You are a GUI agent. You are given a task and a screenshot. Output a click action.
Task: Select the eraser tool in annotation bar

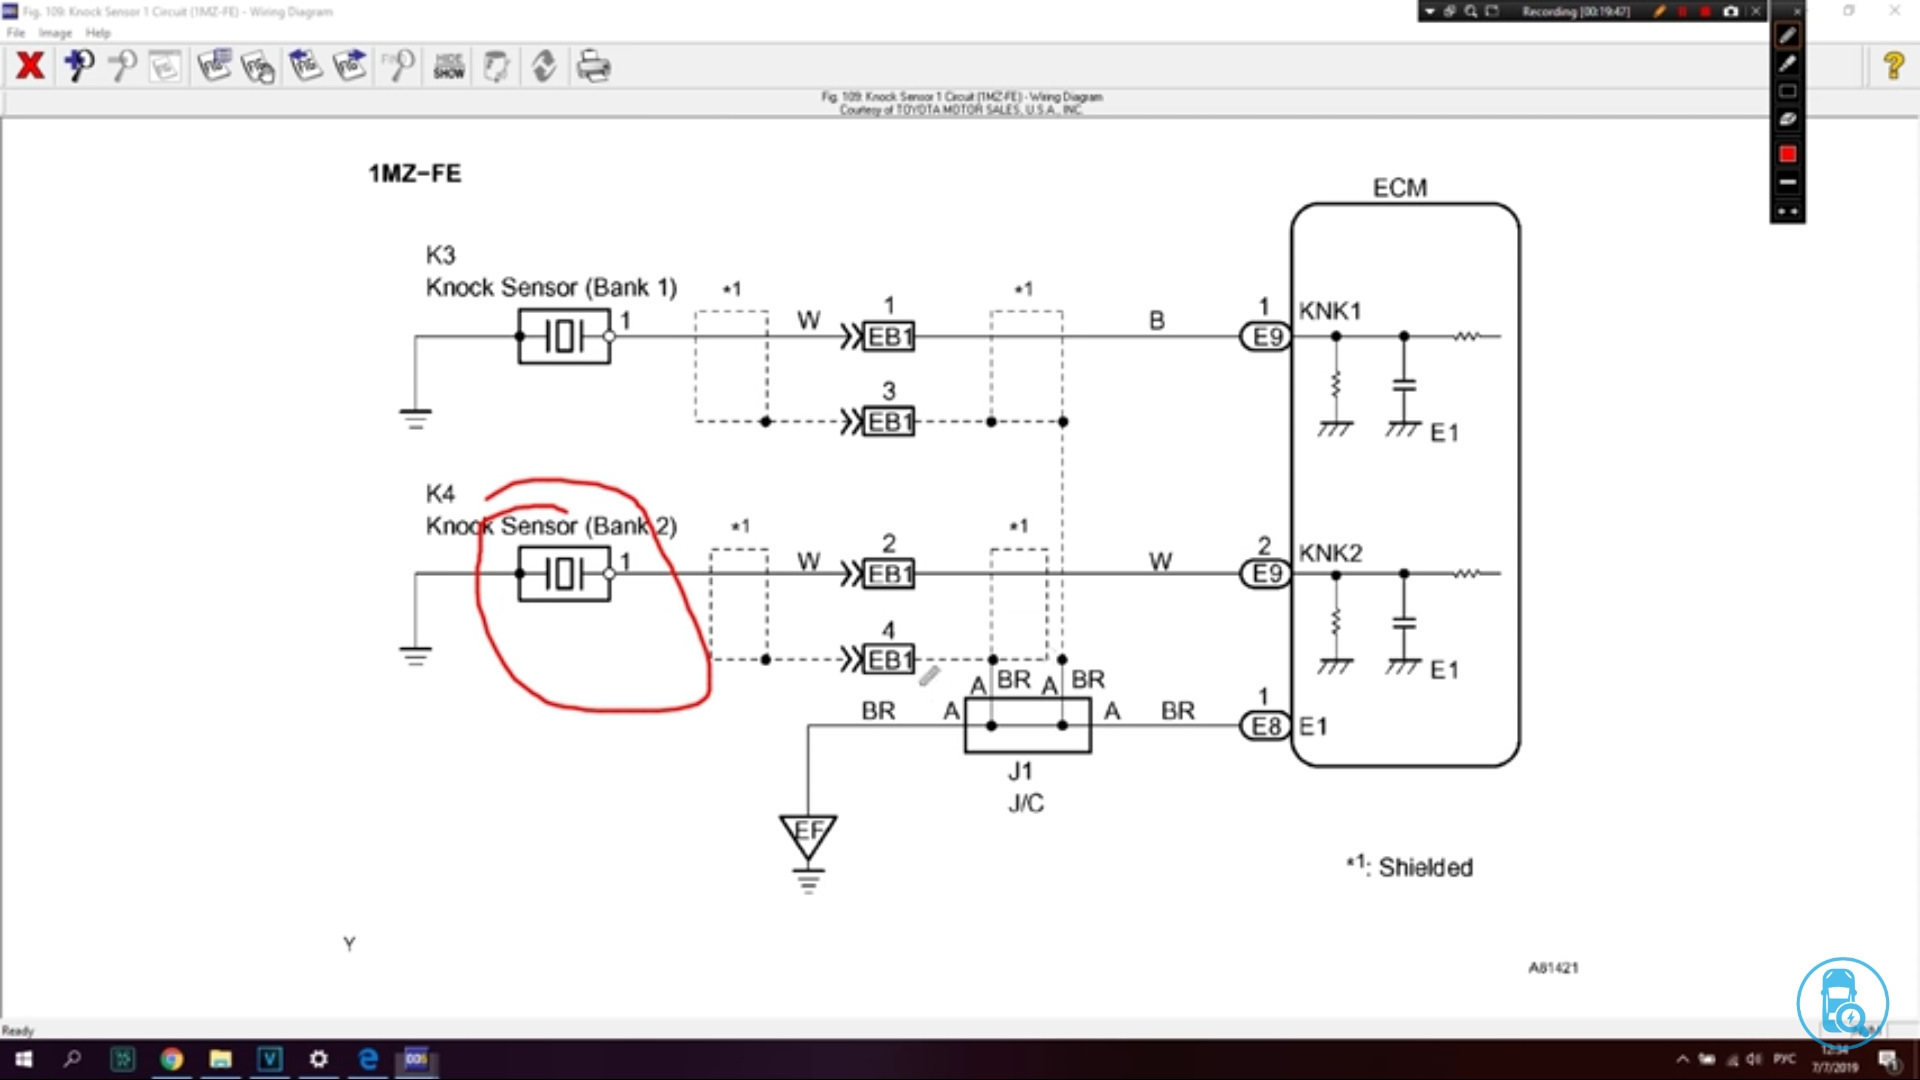1787,118
